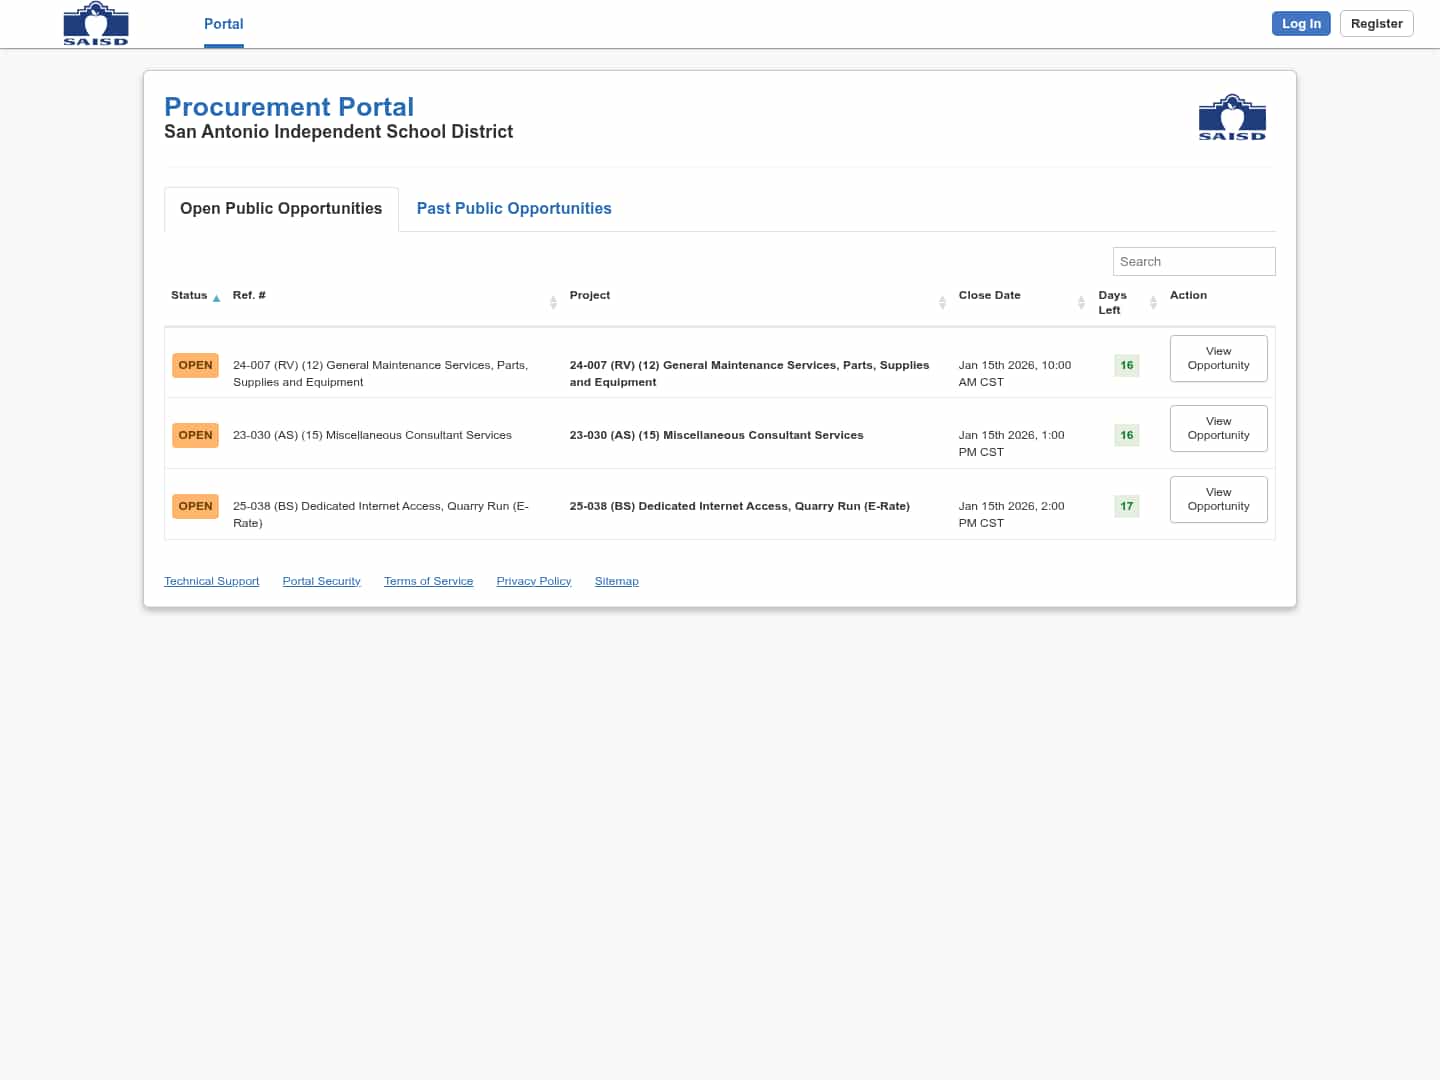Sort by Days Left column arrows
This screenshot has height=1080, width=1440.
[1153, 302]
